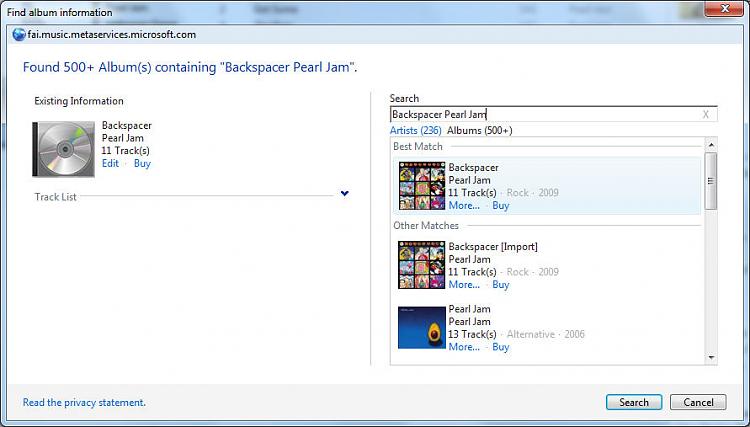Select Backspacer [Import] album cover

click(x=422, y=265)
